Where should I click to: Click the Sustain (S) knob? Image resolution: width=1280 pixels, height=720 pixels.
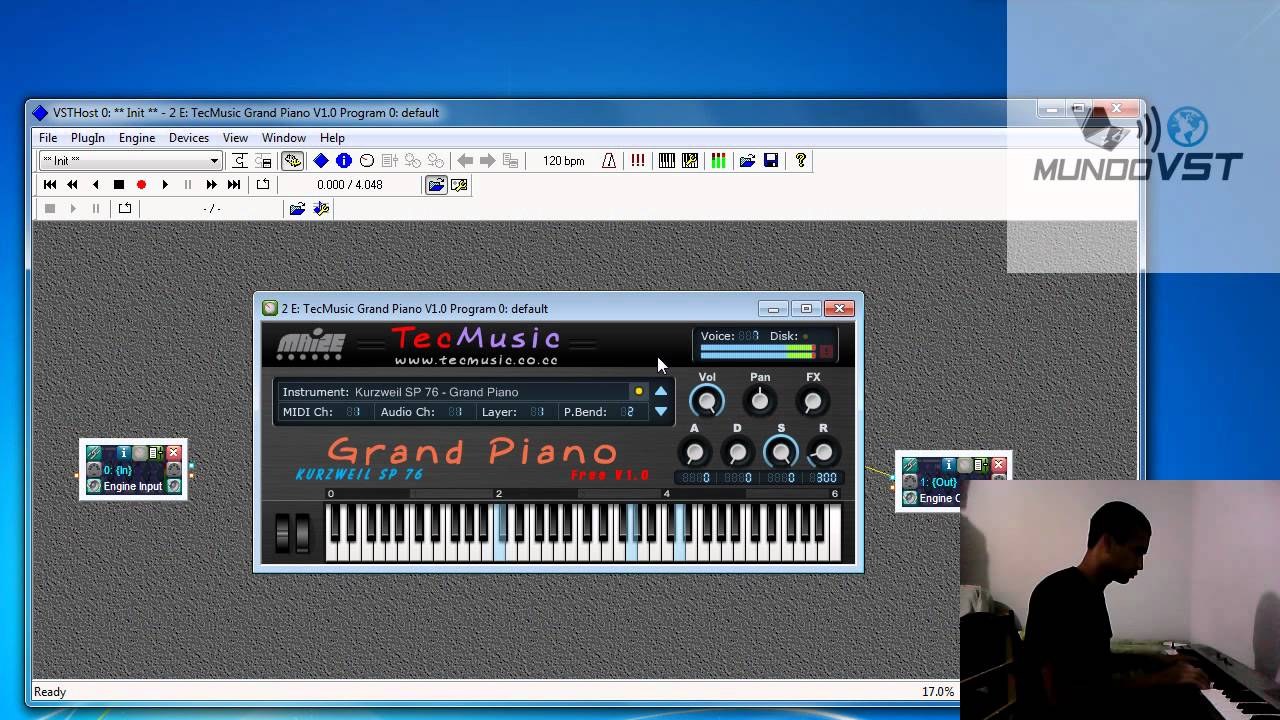pyautogui.click(x=781, y=453)
